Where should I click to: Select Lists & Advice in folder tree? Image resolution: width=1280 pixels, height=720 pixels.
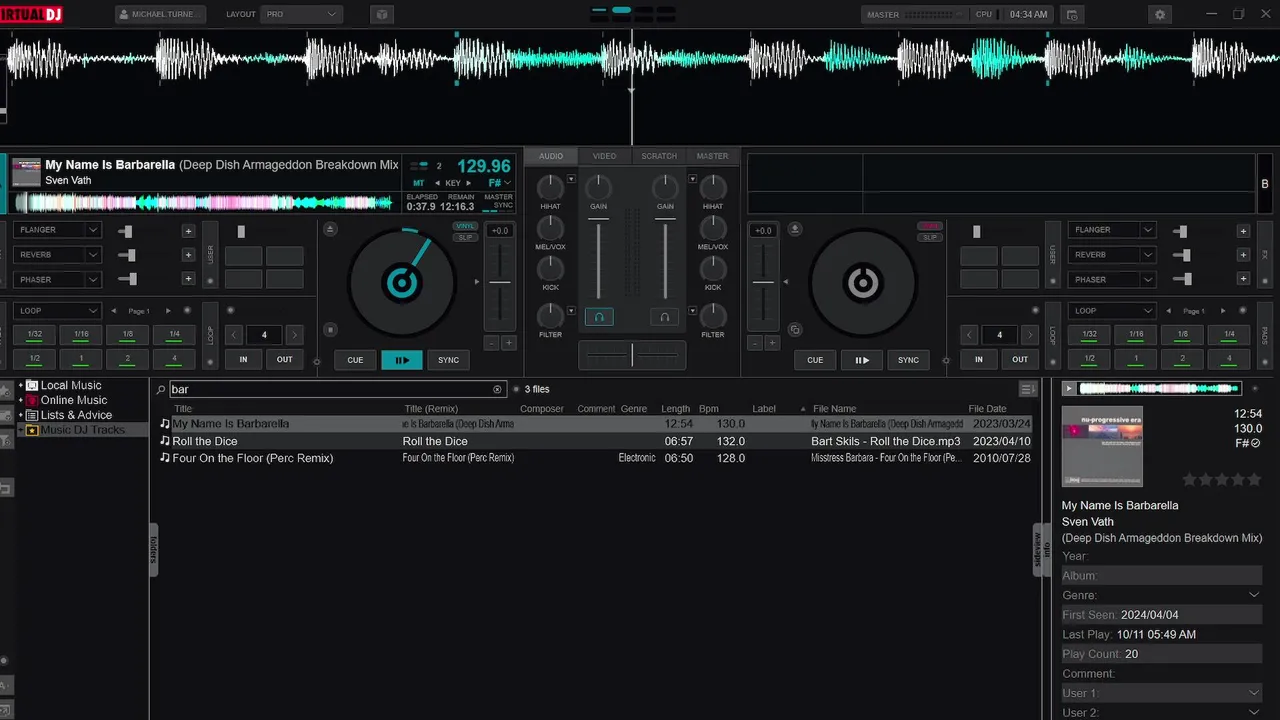[x=76, y=415]
